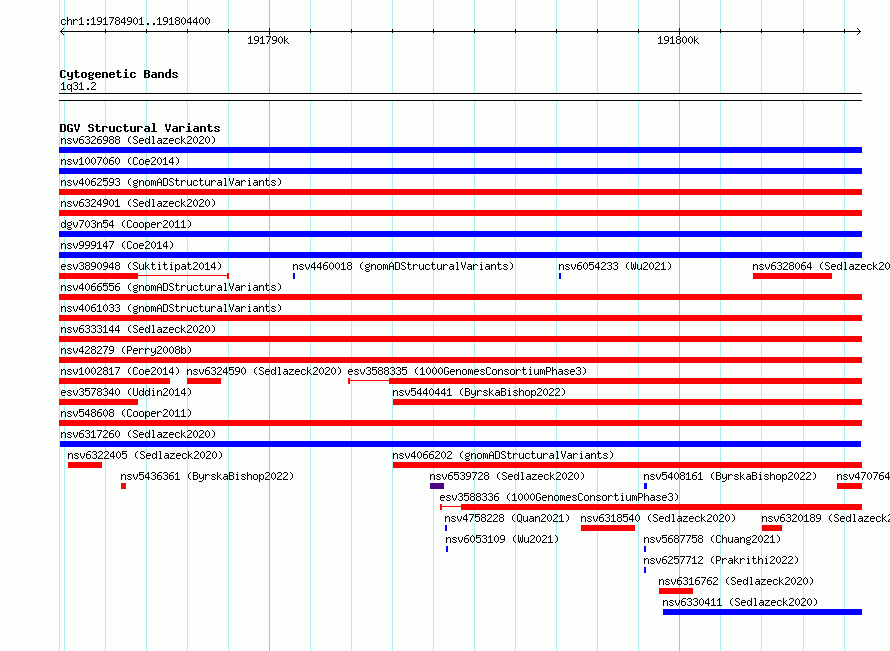This screenshot has width=890, height=651.
Task: Click the Cytogenetic Bands track title
Action: 119,74
